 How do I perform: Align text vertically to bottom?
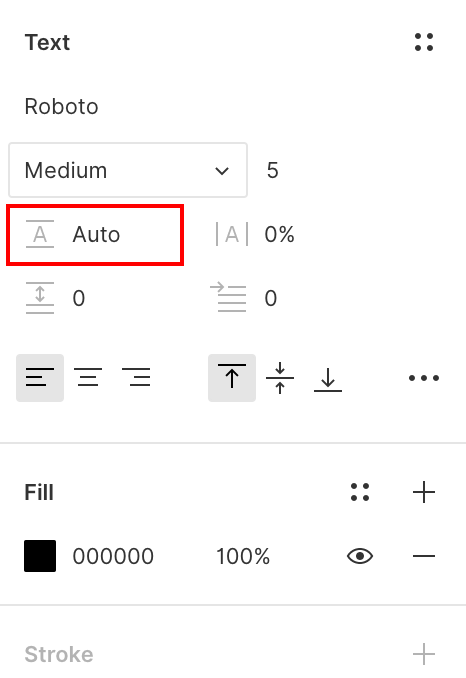coord(328,379)
